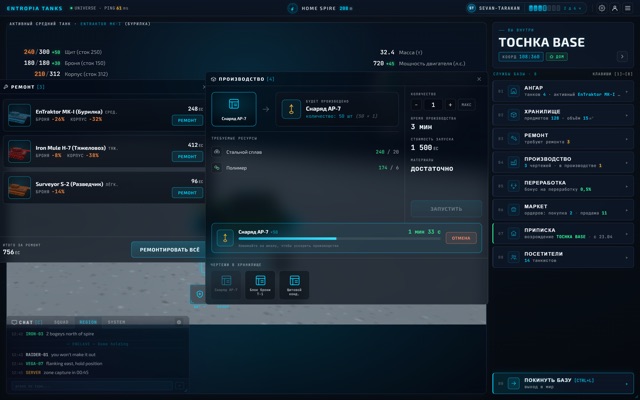Viewport: 640px width, 400px height.
Task: Open the Маркет shop icon
Action: (x=513, y=209)
